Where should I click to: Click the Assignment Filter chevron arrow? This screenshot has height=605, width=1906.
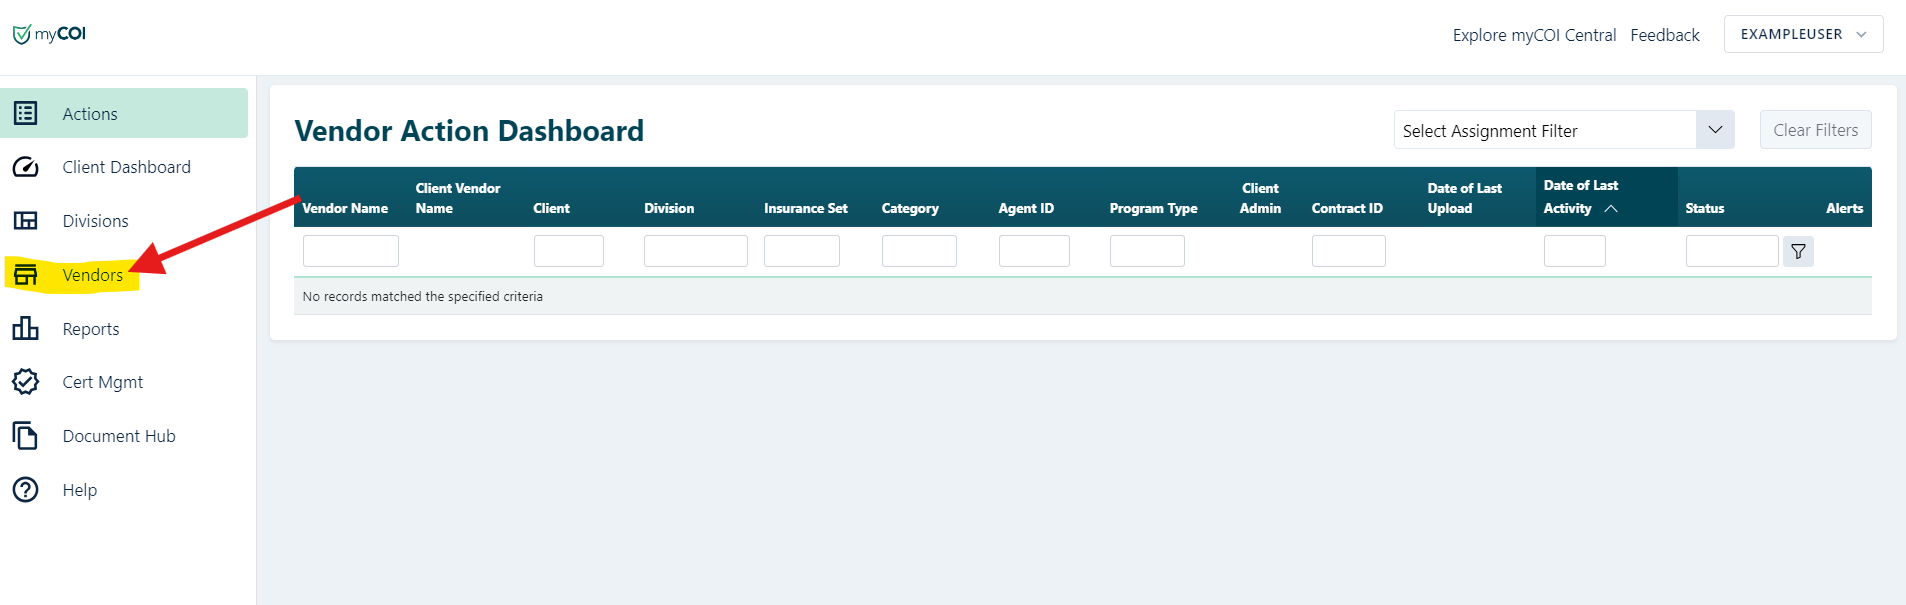1715,130
